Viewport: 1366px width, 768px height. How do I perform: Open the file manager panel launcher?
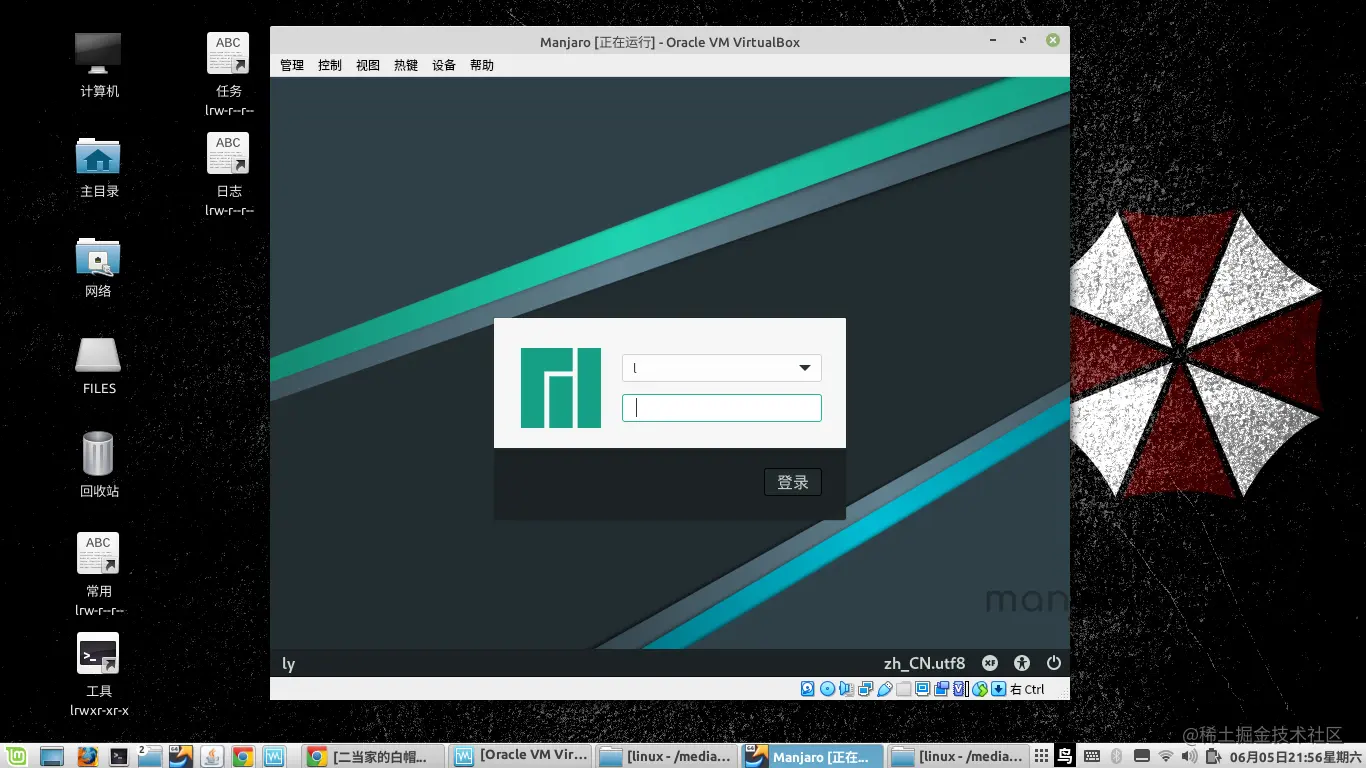tap(149, 757)
